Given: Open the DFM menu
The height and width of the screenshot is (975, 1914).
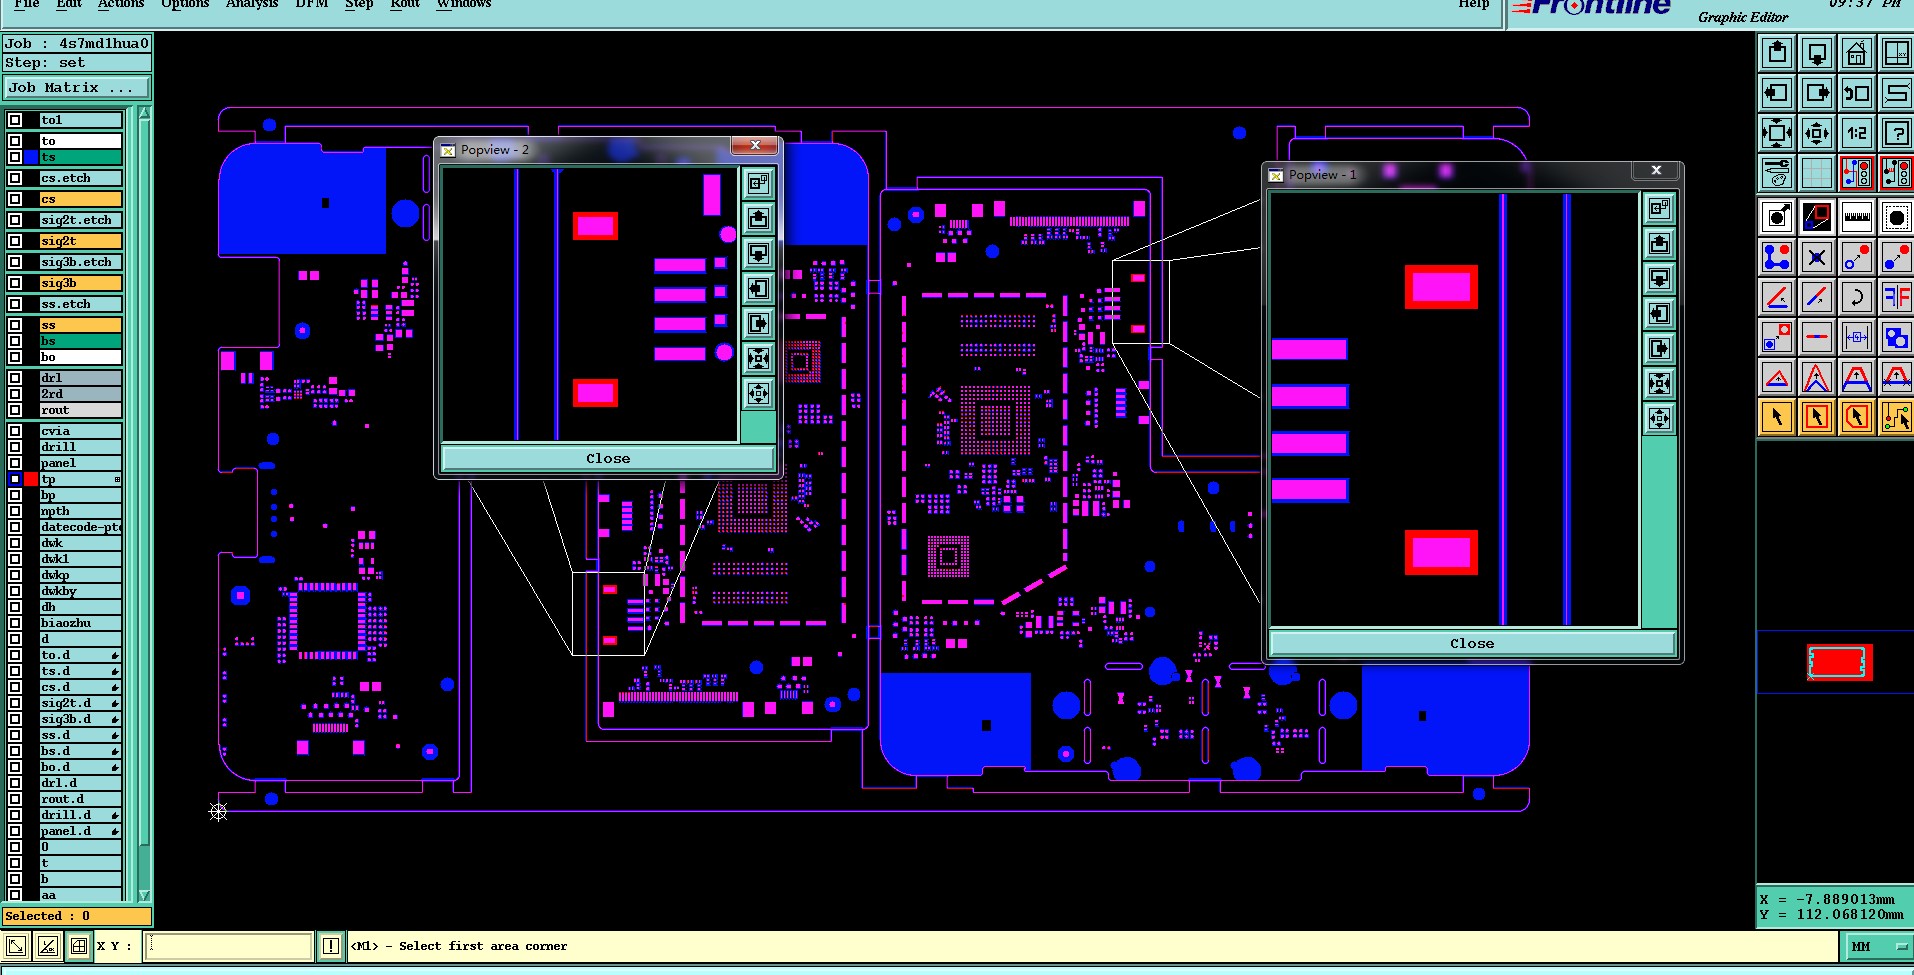Looking at the screenshot, I should (311, 4).
